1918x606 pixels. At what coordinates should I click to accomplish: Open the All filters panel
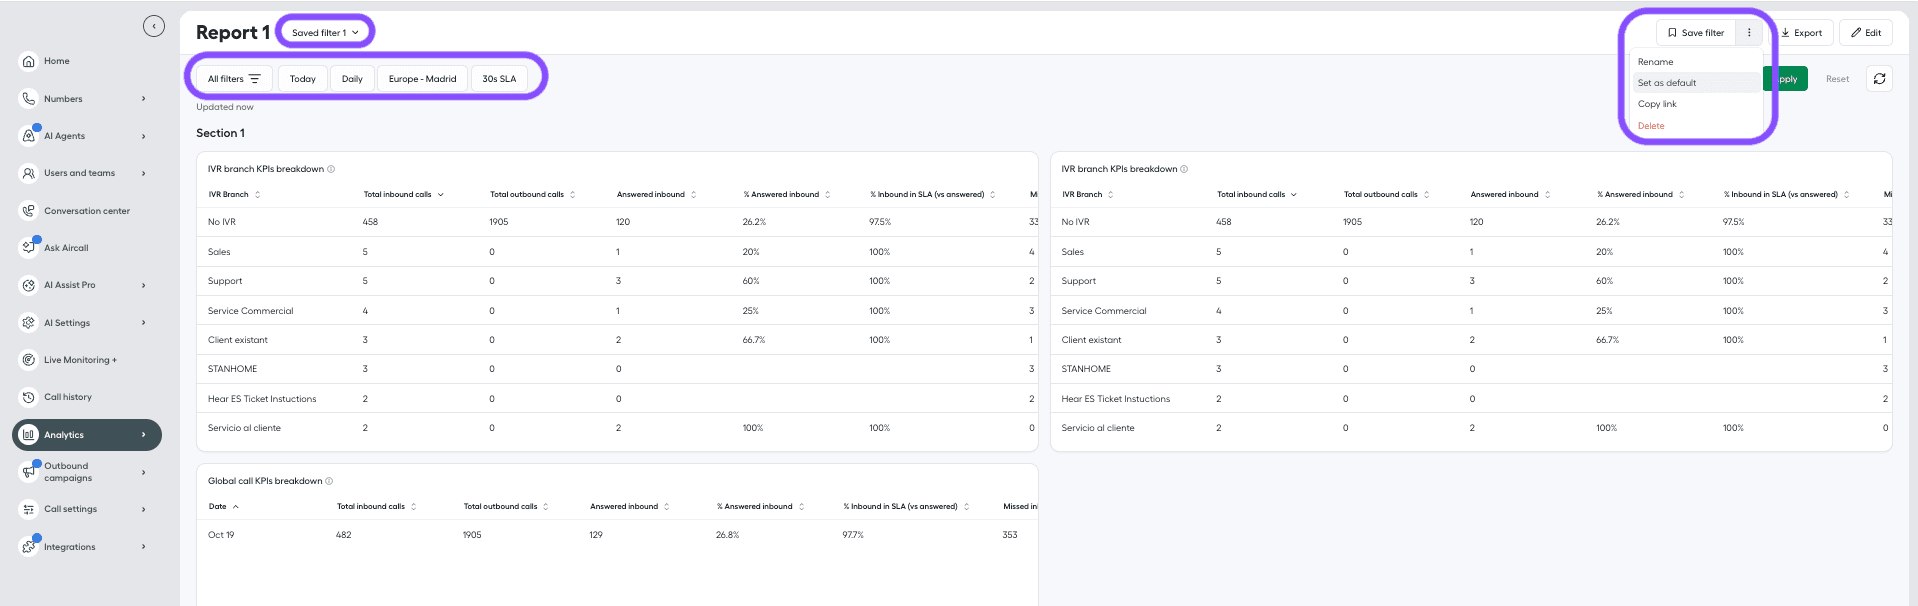coord(233,79)
